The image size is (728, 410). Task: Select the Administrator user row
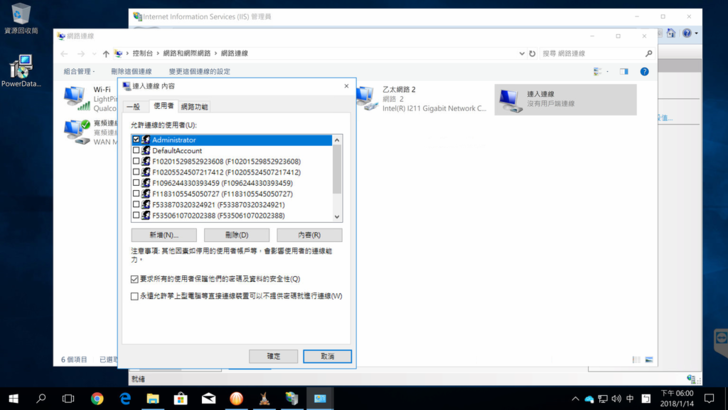tap(232, 140)
